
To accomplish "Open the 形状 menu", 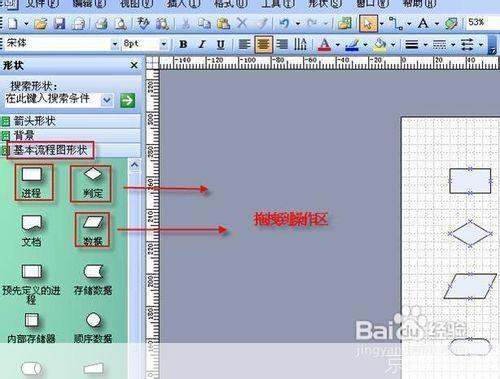I will coord(325,4).
